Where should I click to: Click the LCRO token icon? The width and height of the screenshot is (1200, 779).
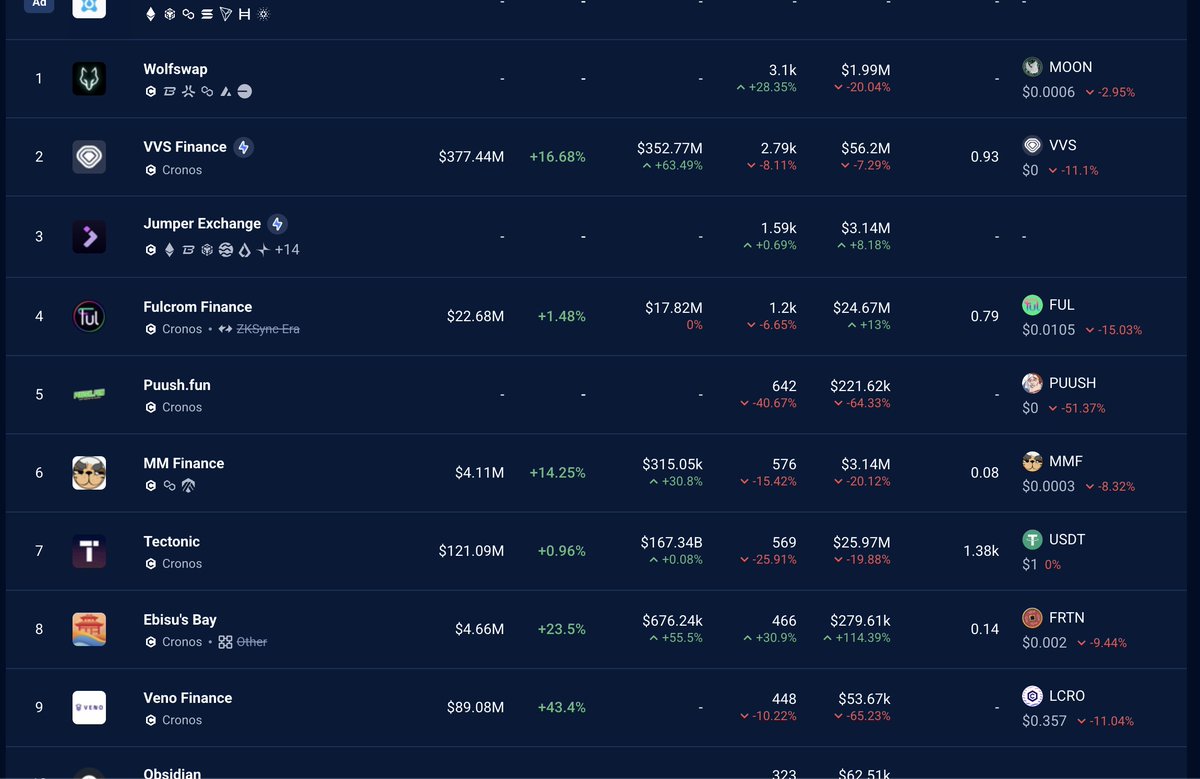pos(1032,695)
